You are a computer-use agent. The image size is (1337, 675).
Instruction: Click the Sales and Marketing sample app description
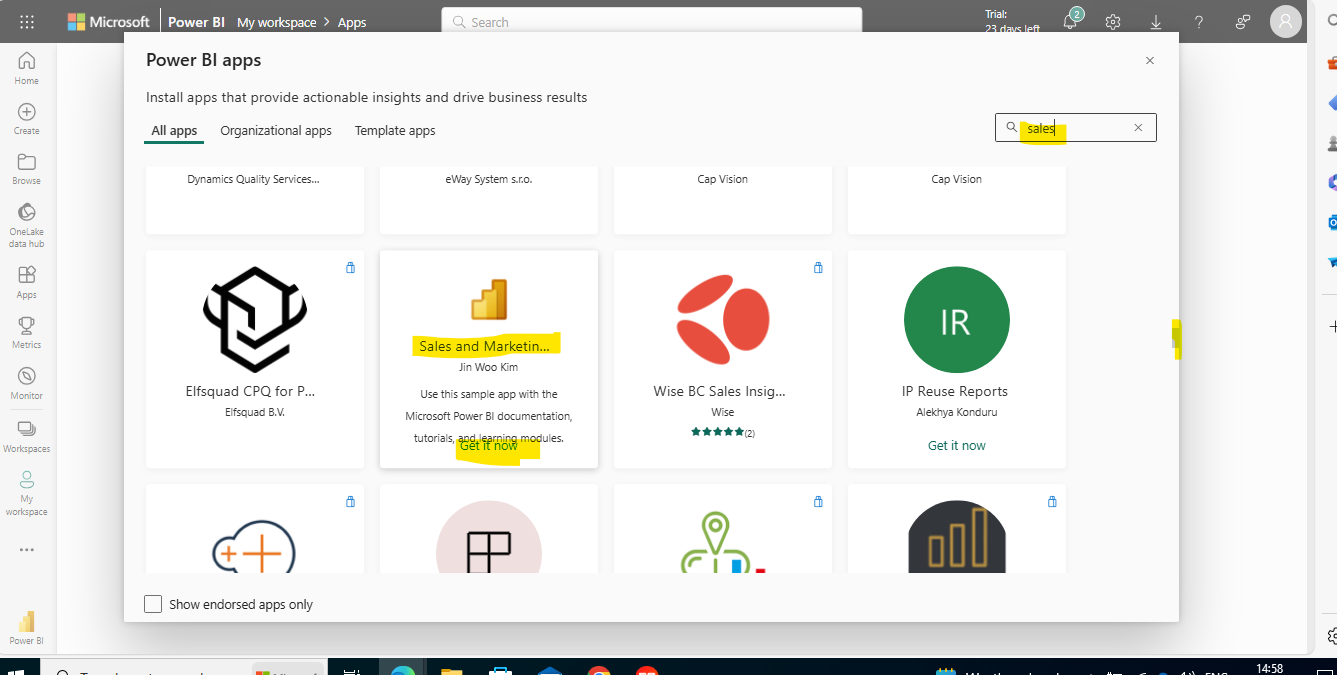pos(489,416)
